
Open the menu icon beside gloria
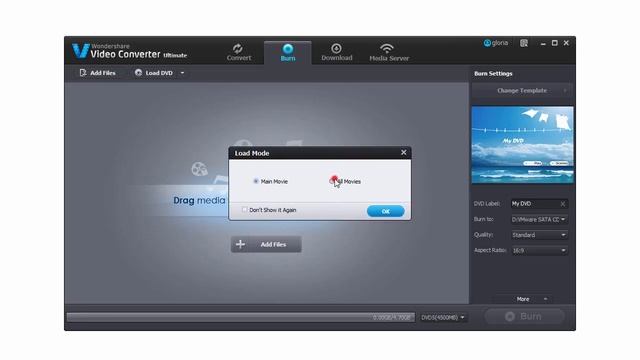[x=524, y=43]
